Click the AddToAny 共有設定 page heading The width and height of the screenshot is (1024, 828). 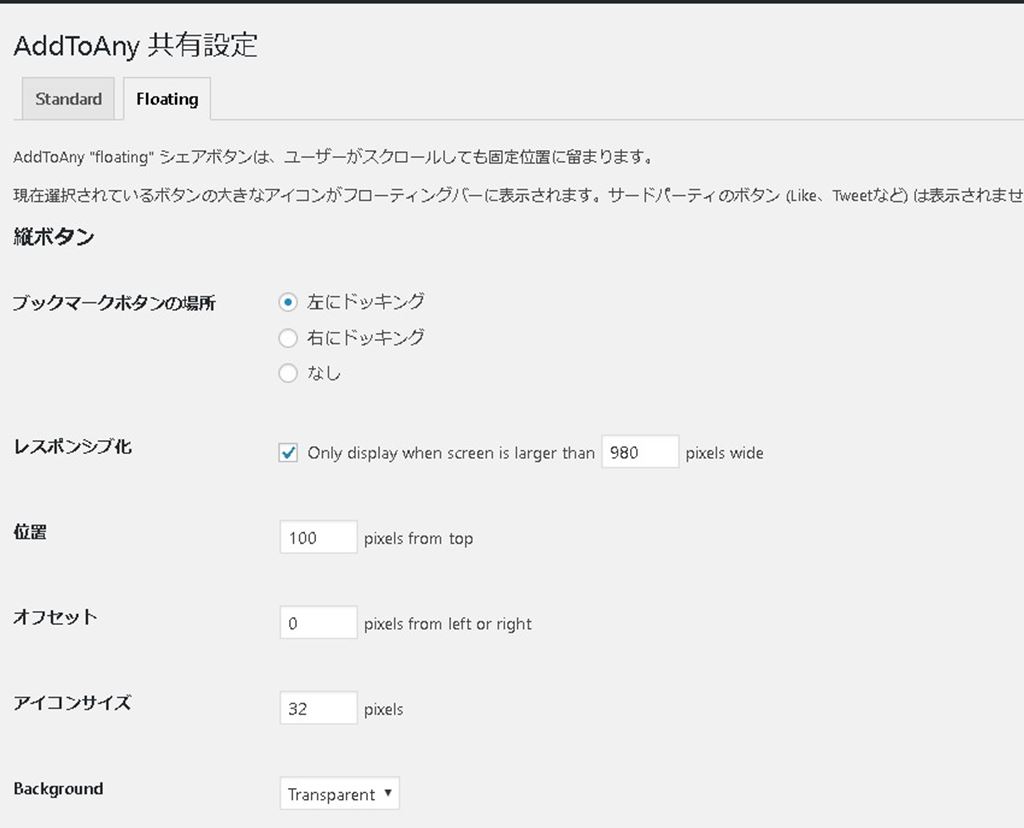tap(135, 46)
